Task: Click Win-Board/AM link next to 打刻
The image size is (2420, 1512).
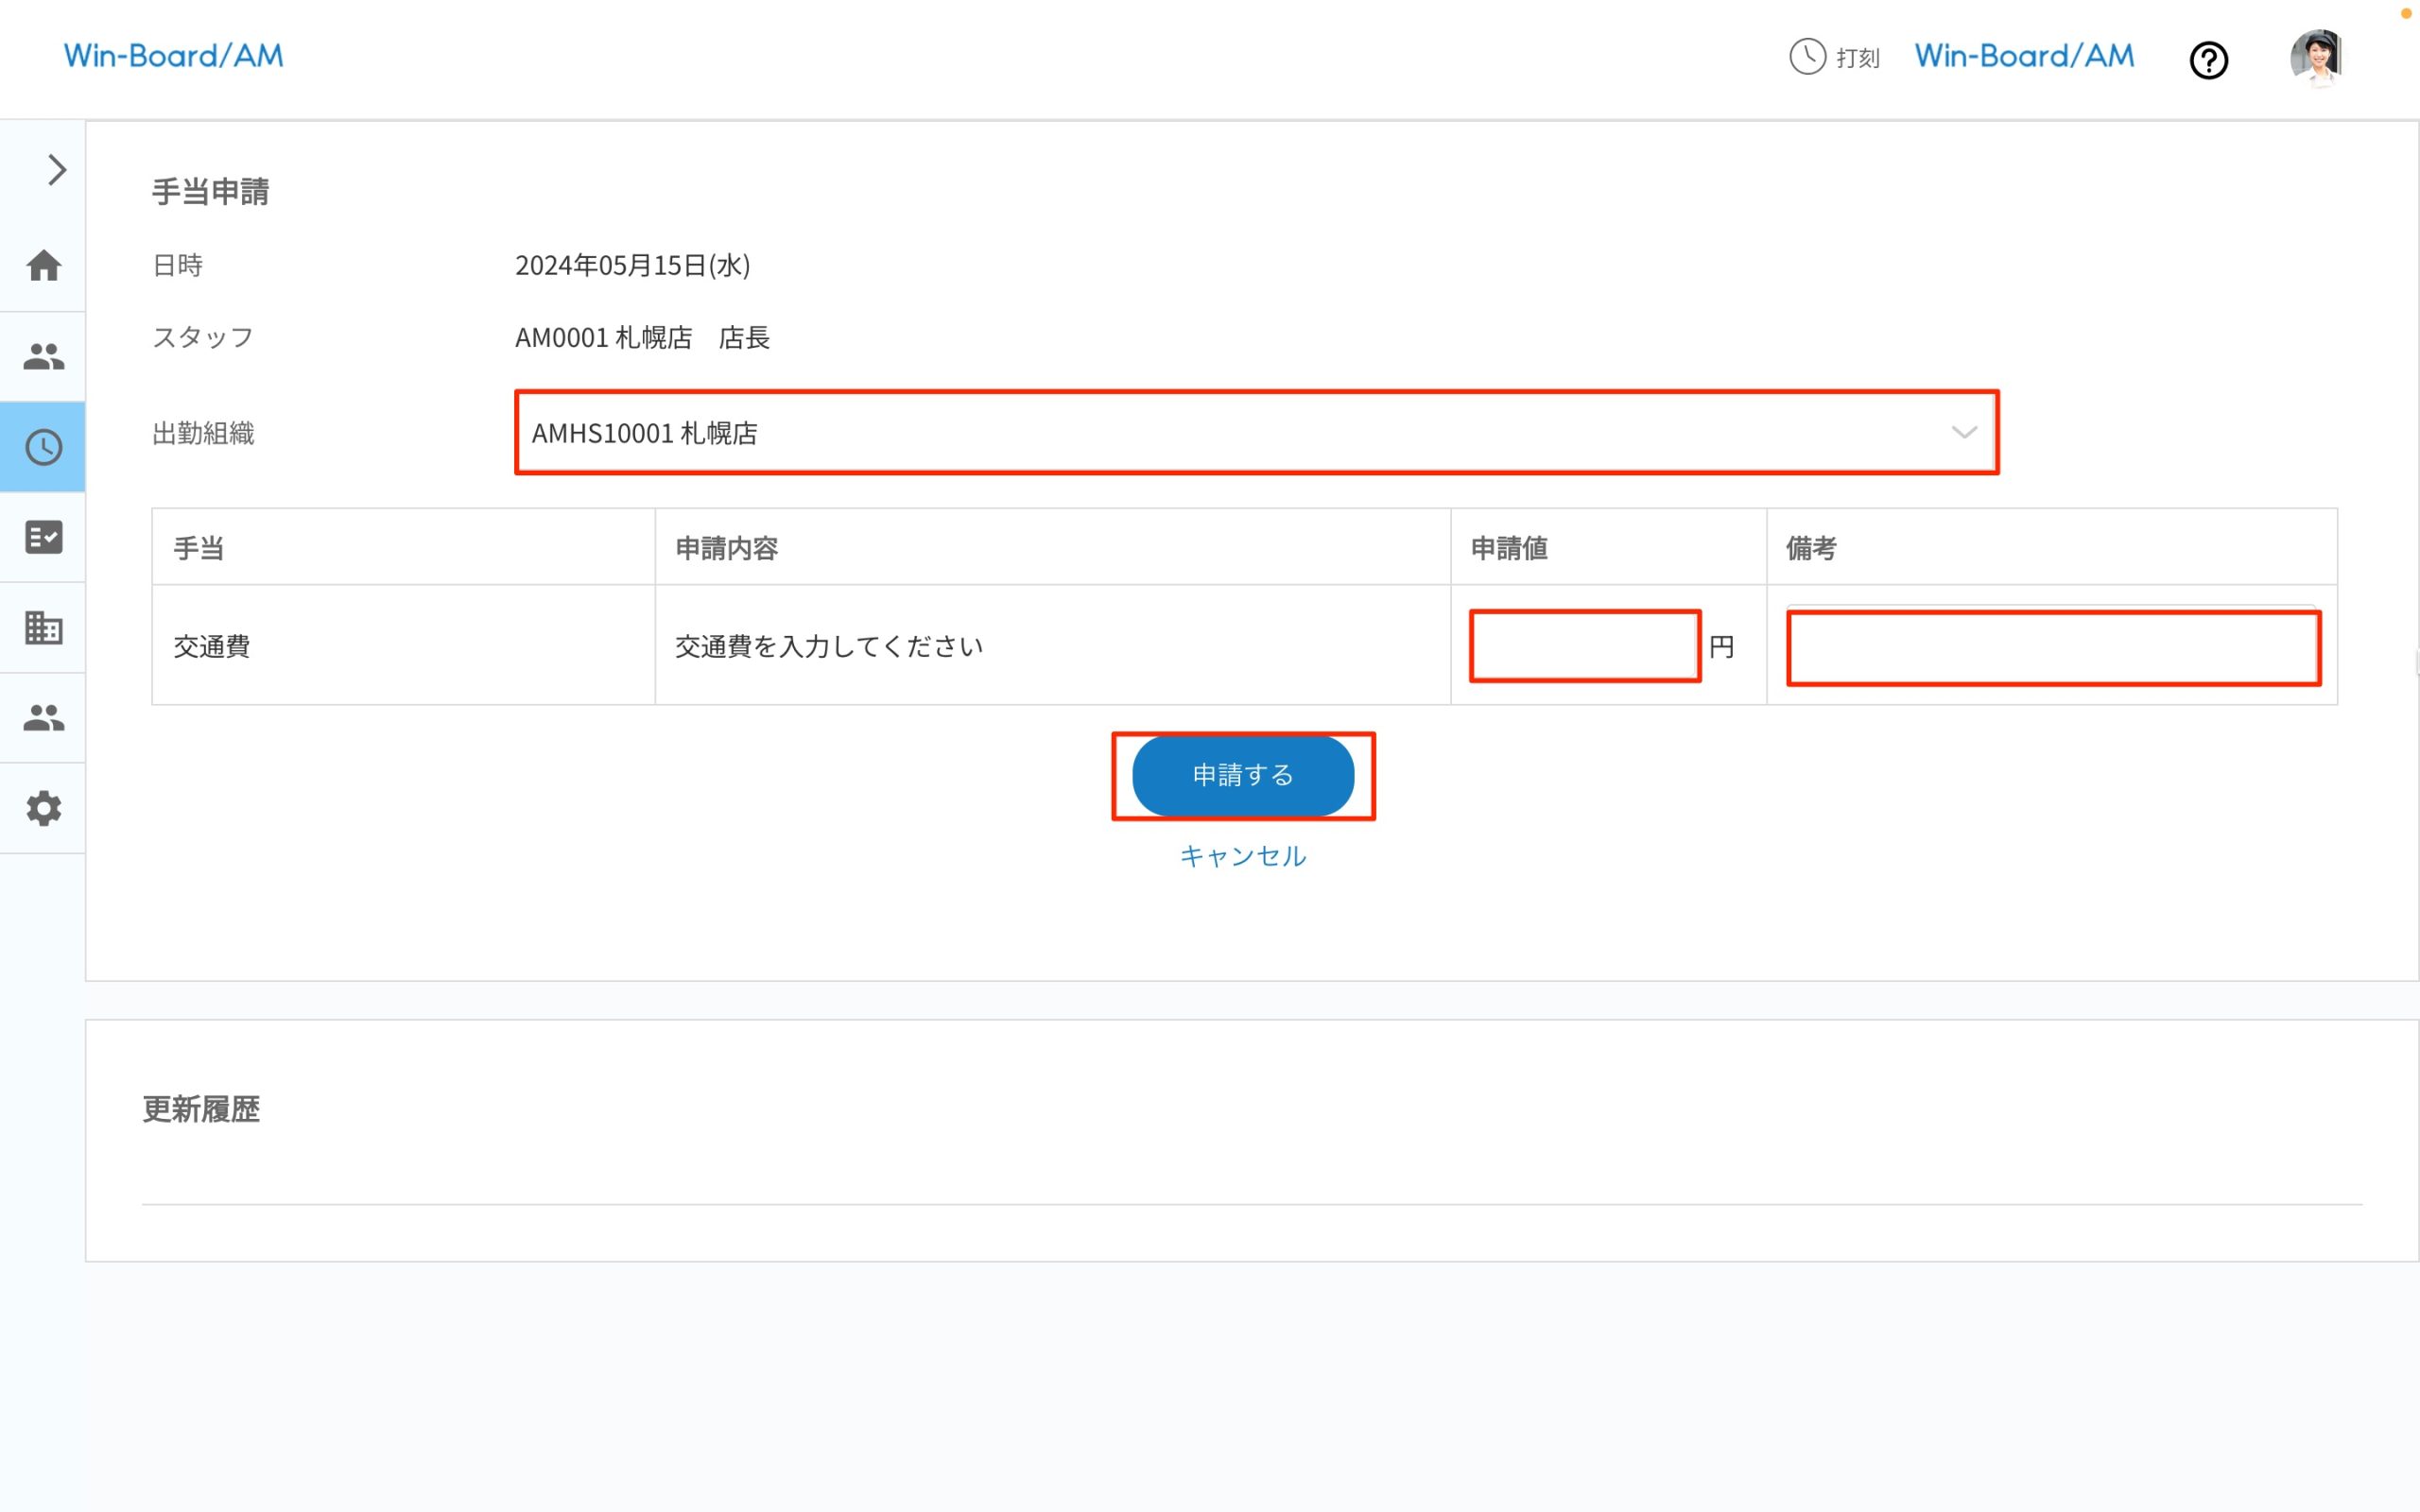Action: coord(2023,56)
